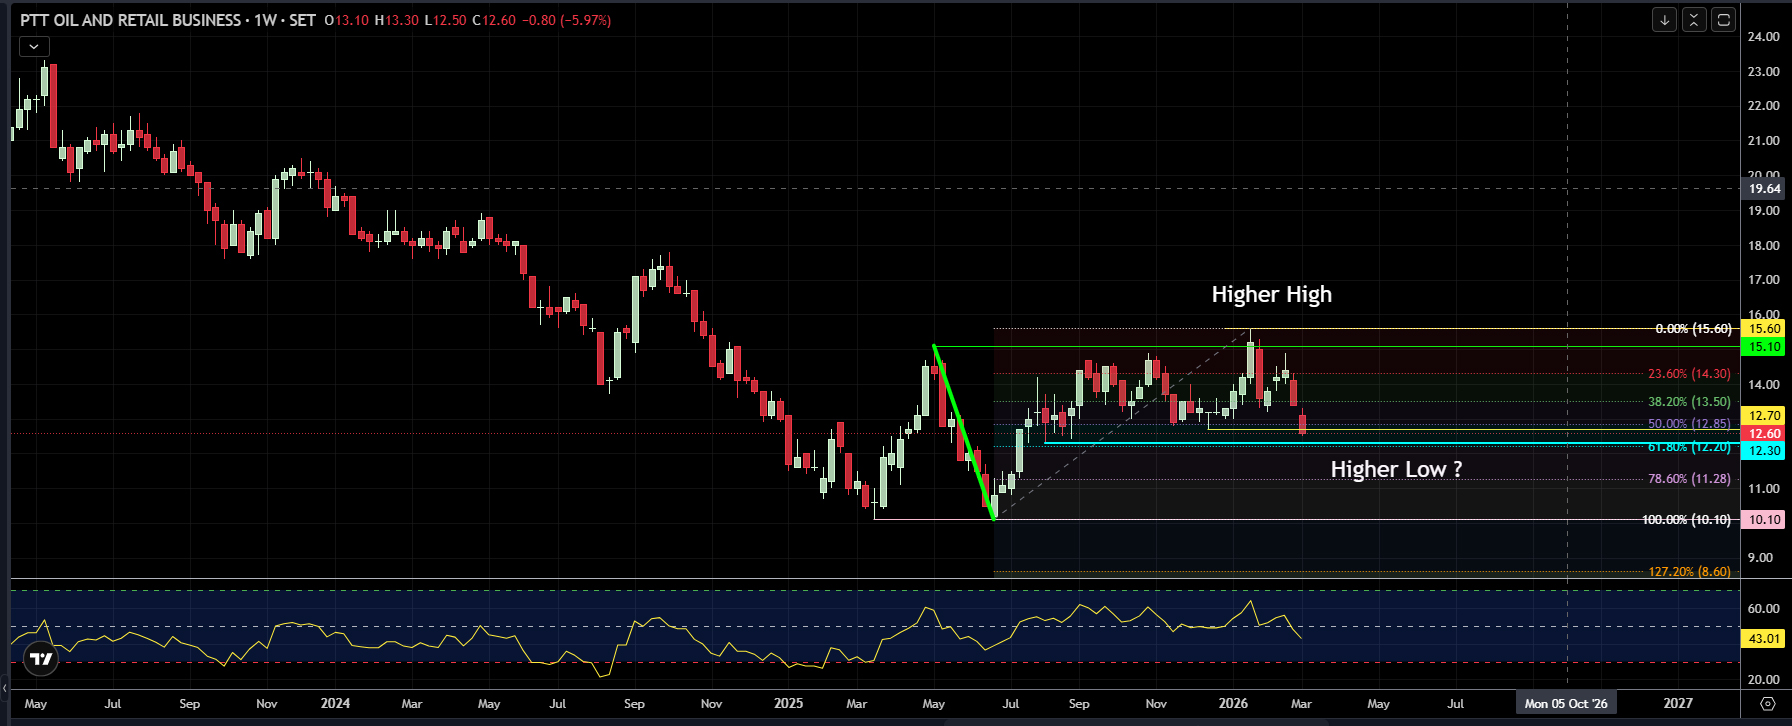
Task: Select the cyan horizontal line near 12.30
Action: click(x=1390, y=443)
